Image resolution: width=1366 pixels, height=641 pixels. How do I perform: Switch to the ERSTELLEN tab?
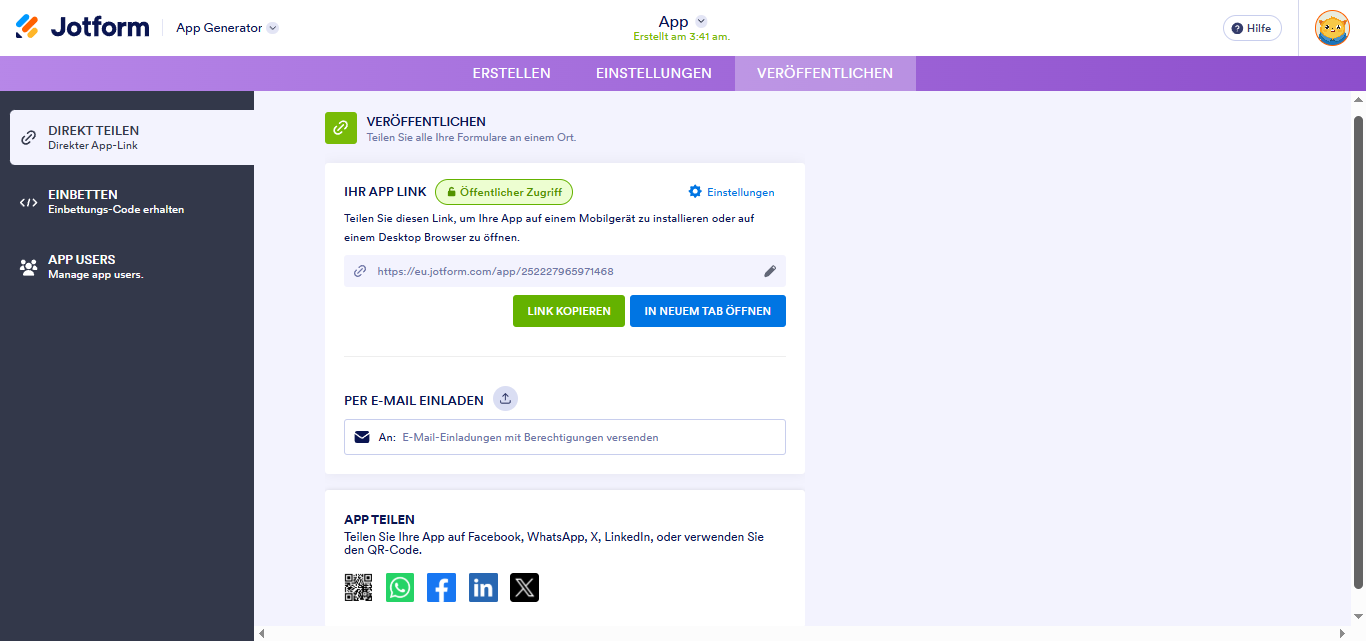(x=511, y=73)
